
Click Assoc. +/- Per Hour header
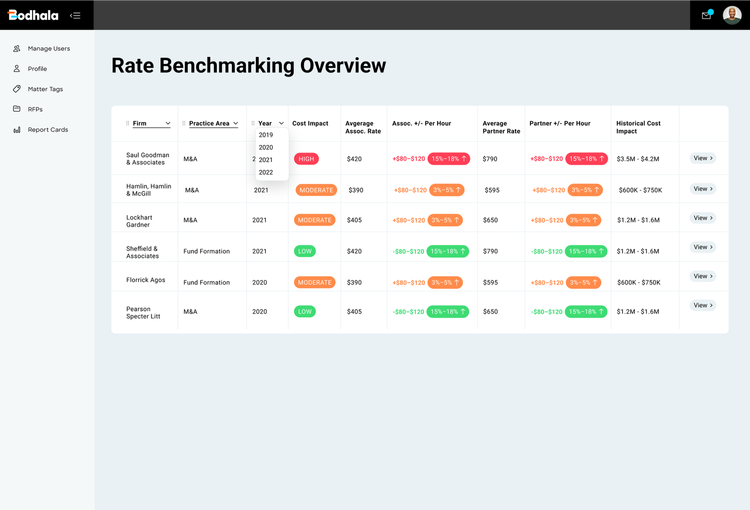(421, 123)
